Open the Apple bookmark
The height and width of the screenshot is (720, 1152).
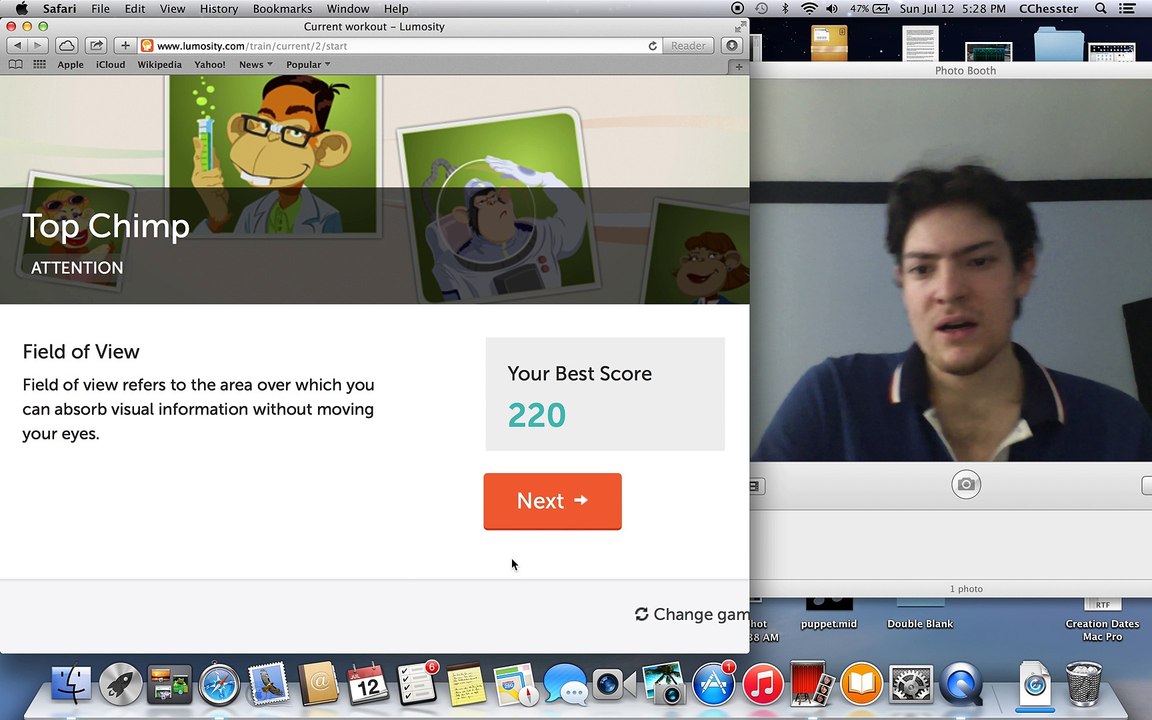pos(71,65)
